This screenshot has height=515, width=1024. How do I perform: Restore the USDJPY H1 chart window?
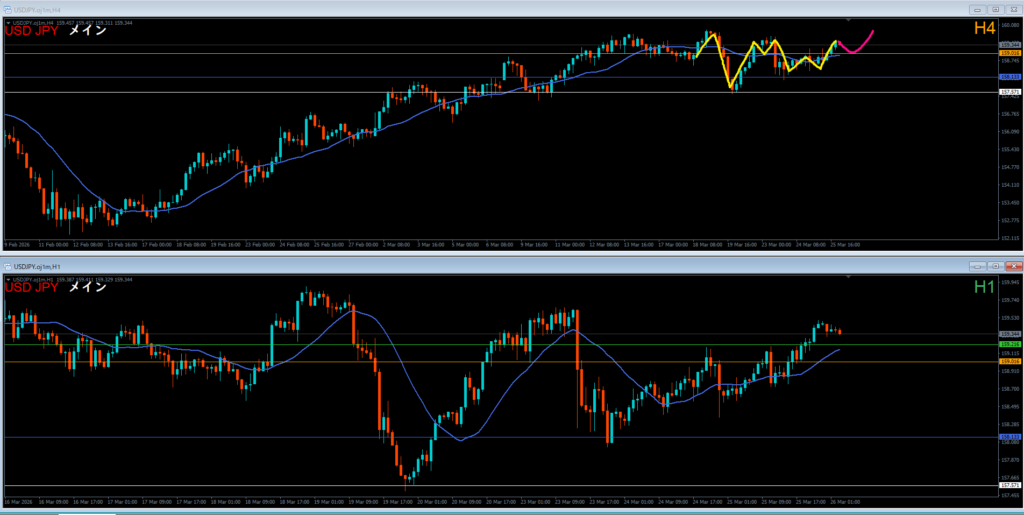995,267
